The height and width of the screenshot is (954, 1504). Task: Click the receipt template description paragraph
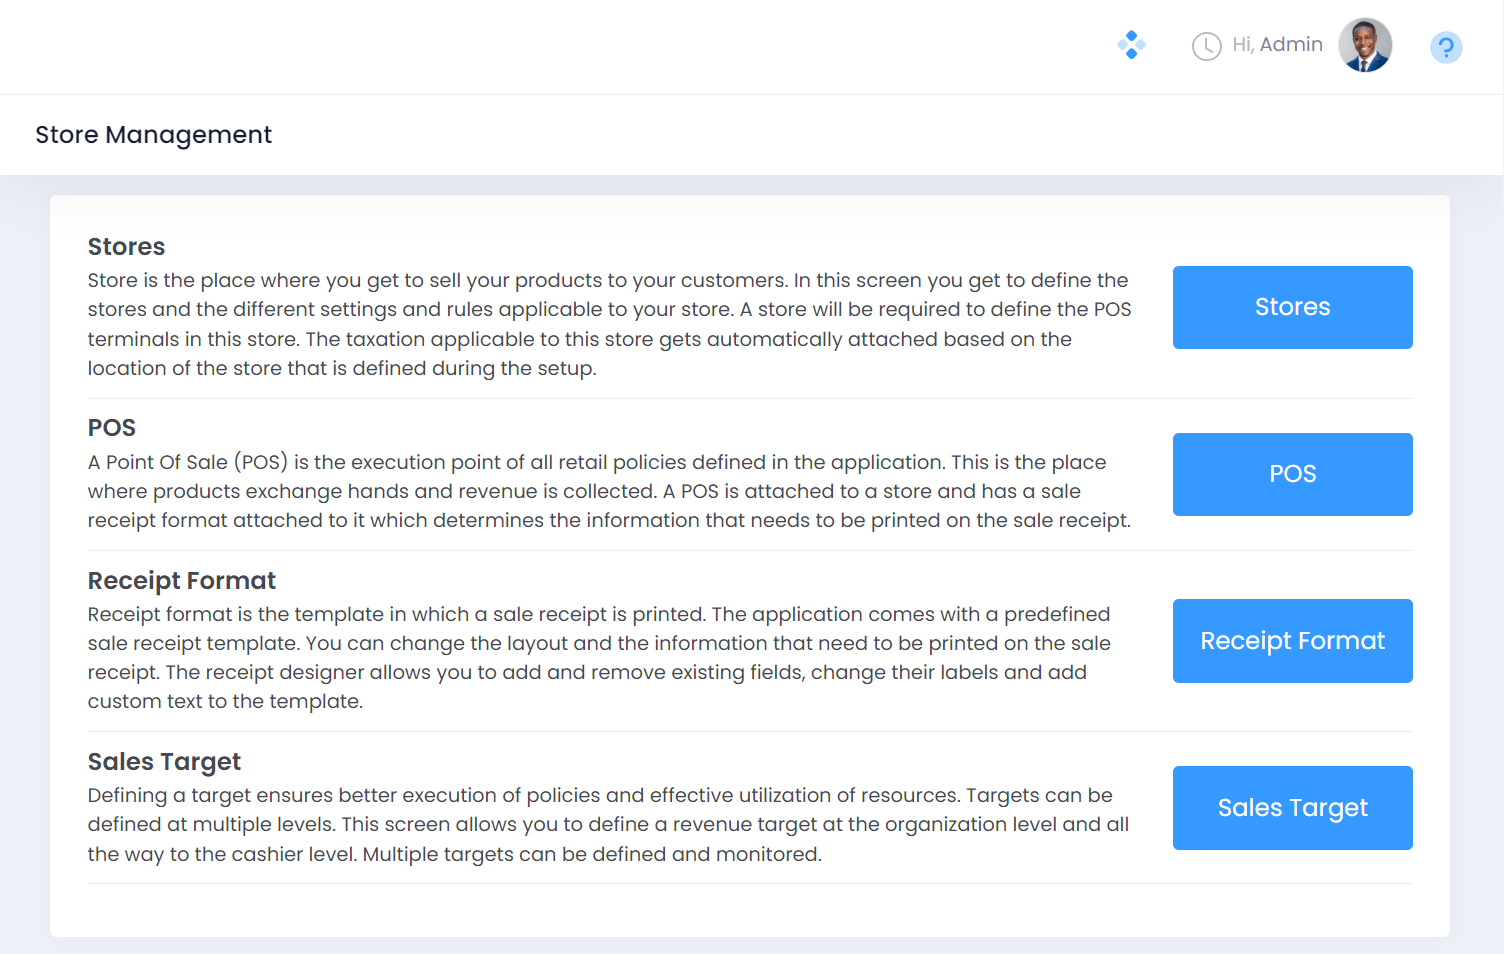click(599, 657)
